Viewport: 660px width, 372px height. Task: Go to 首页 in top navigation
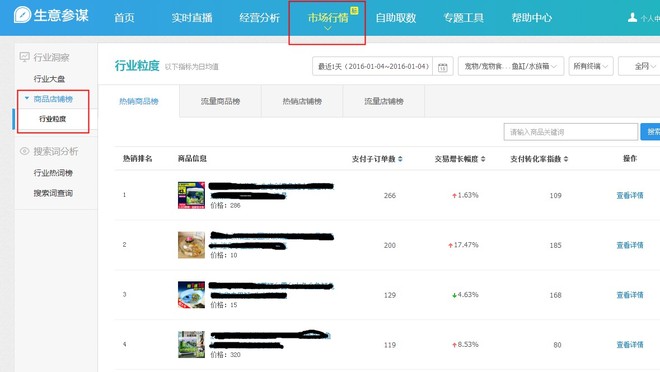pos(124,18)
